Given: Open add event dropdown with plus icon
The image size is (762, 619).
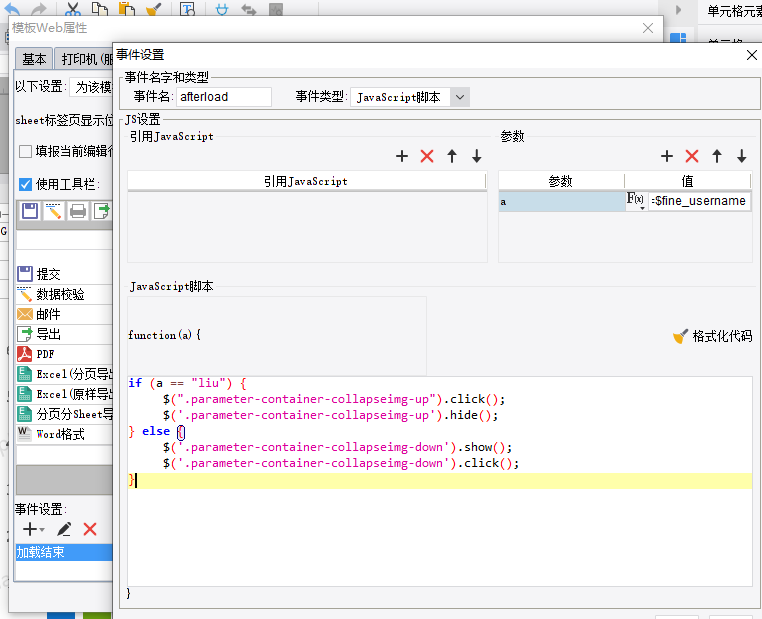Looking at the screenshot, I should [x=34, y=529].
